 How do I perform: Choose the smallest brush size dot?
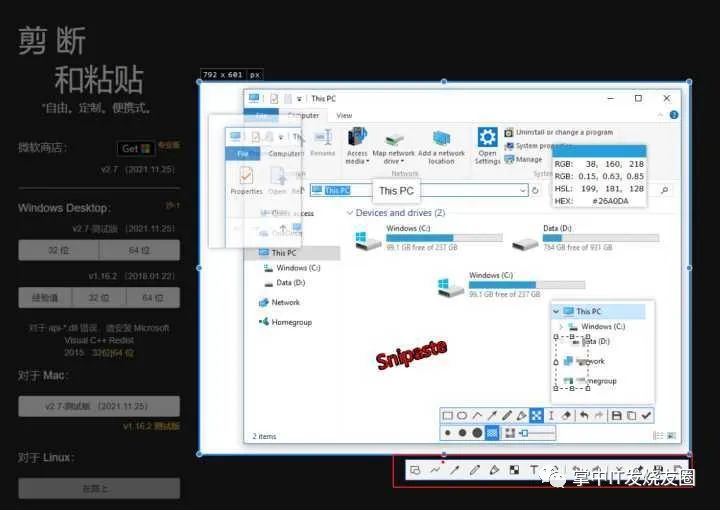(x=448, y=433)
